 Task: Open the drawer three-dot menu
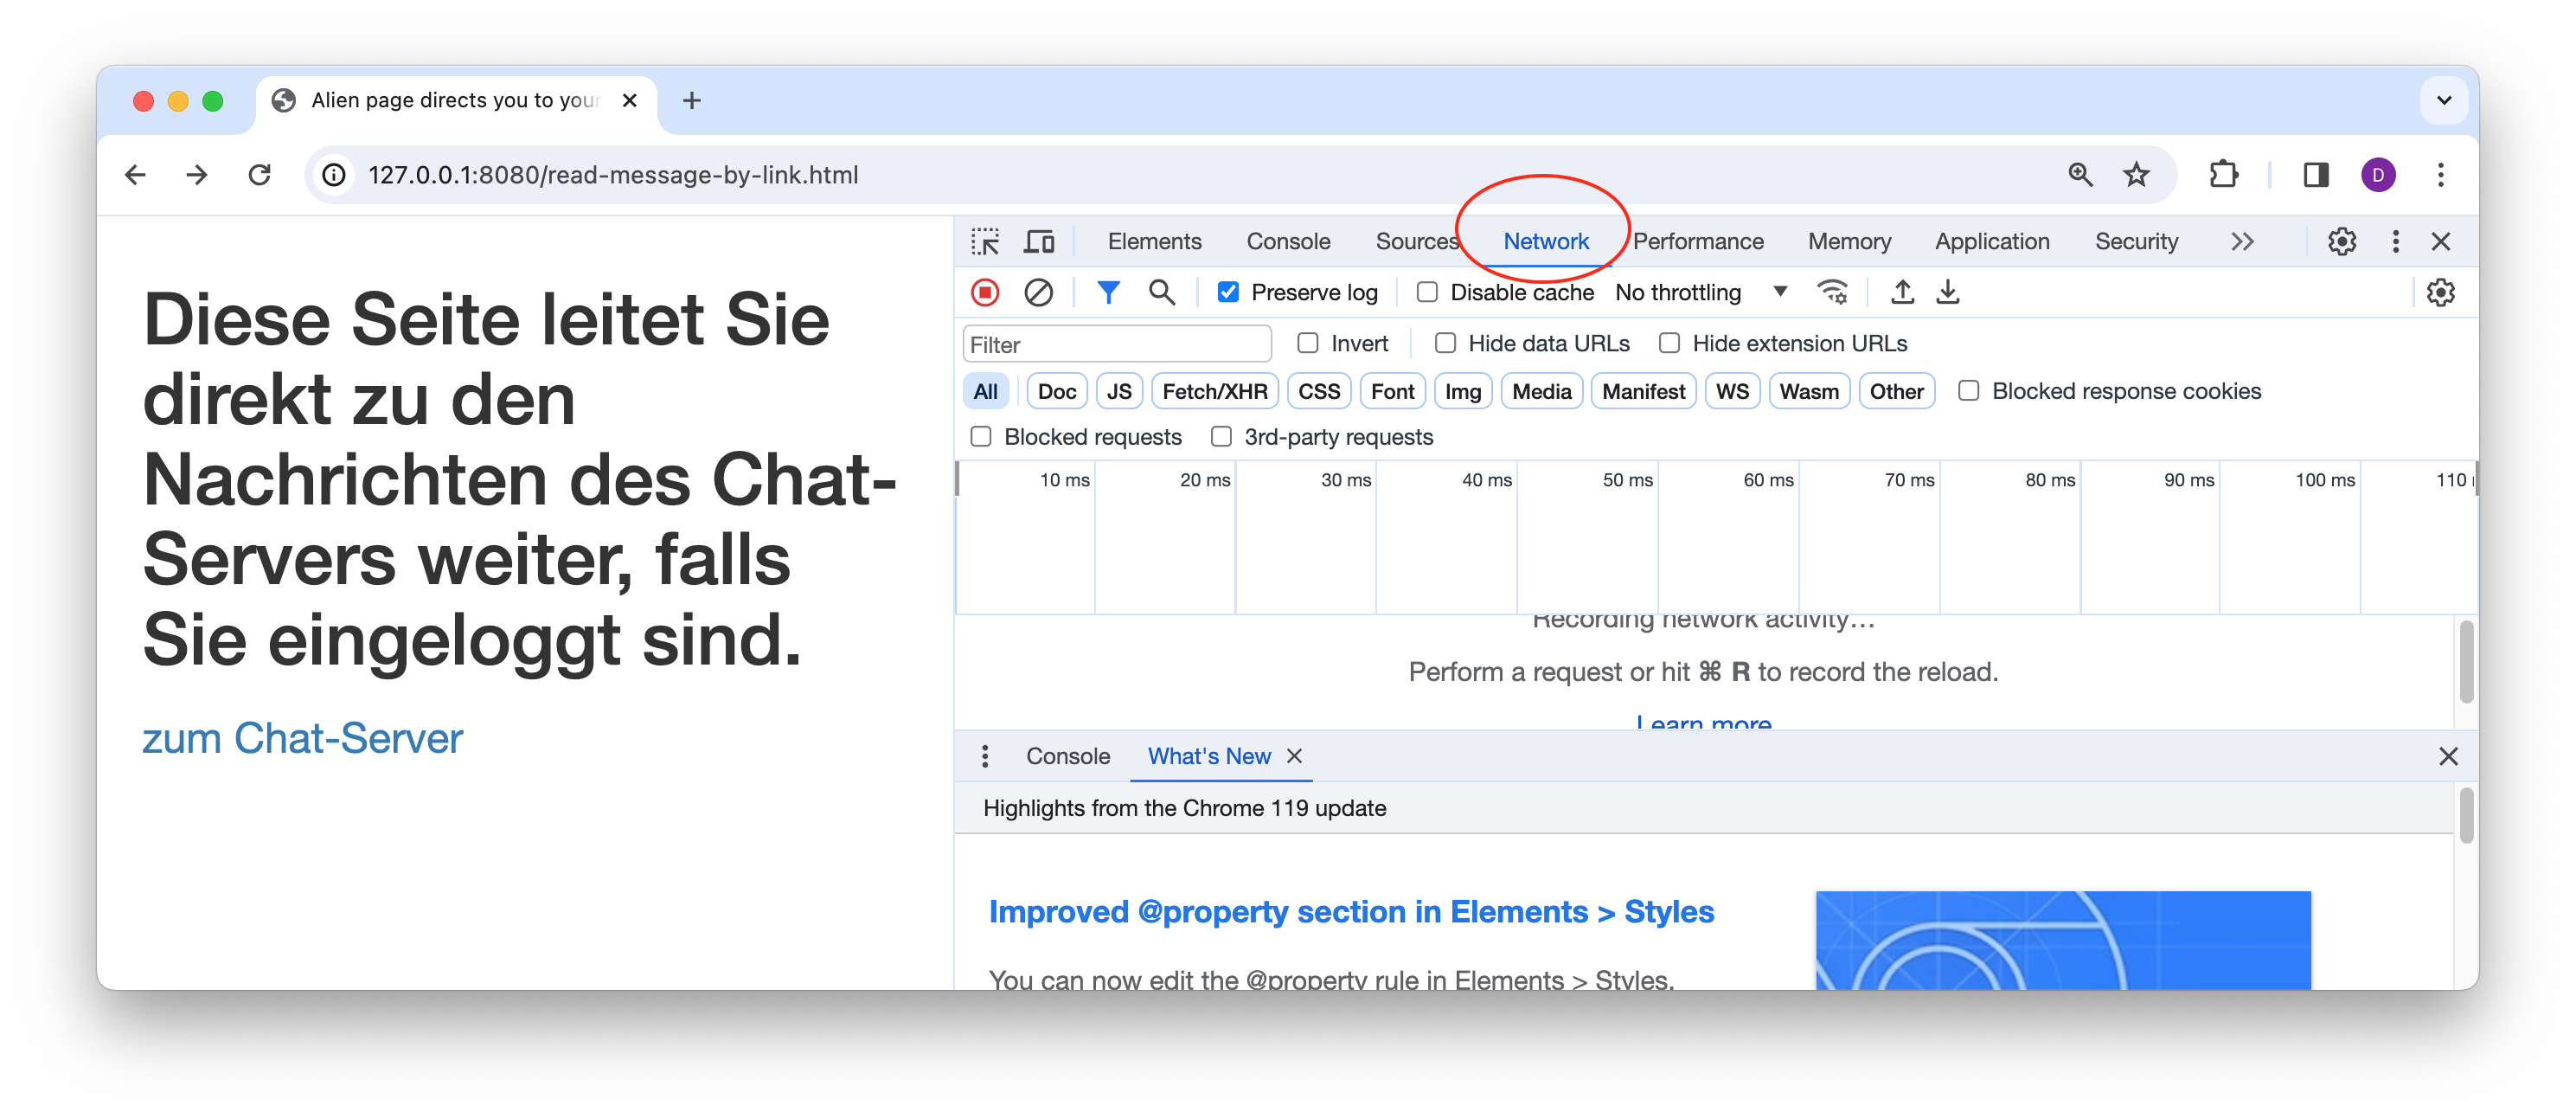tap(985, 757)
